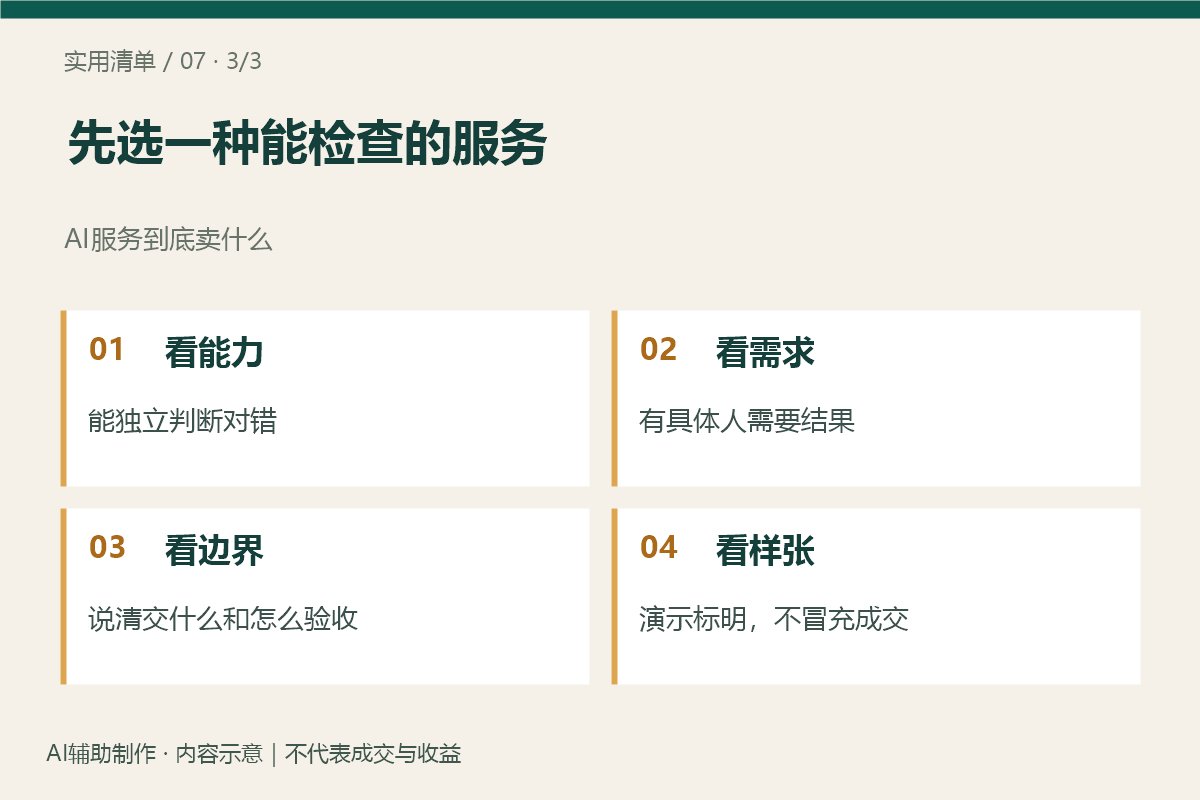Image resolution: width=1200 pixels, height=800 pixels.
Task: Click the line "说清交什么和怎么验收"
Action: [x=223, y=618]
